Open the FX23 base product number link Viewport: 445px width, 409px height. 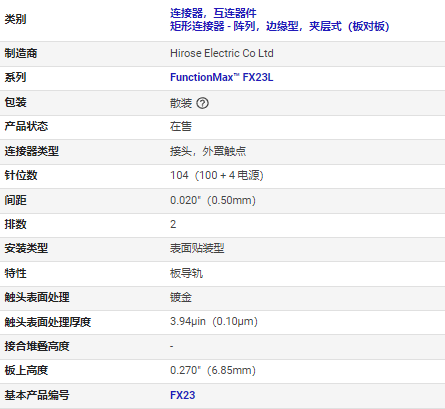tap(183, 395)
